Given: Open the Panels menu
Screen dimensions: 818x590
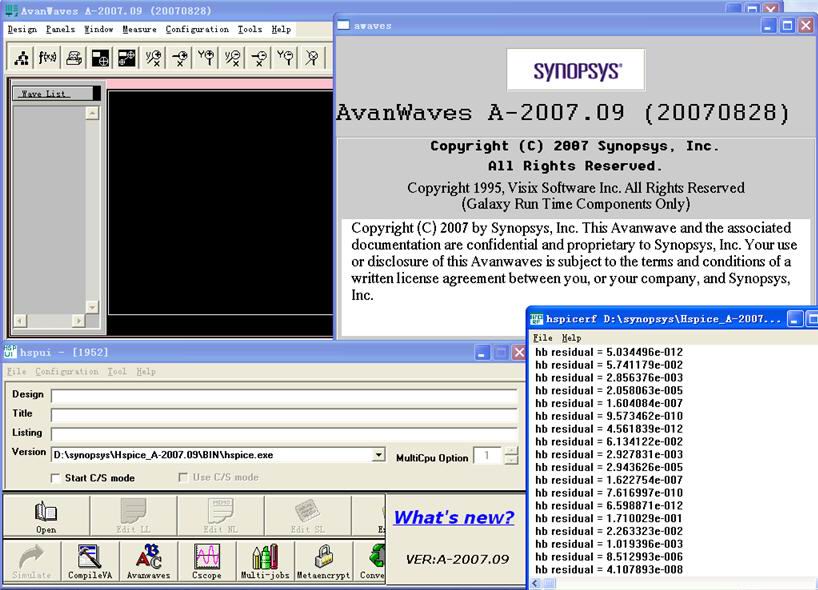Looking at the screenshot, I should (x=61, y=29).
